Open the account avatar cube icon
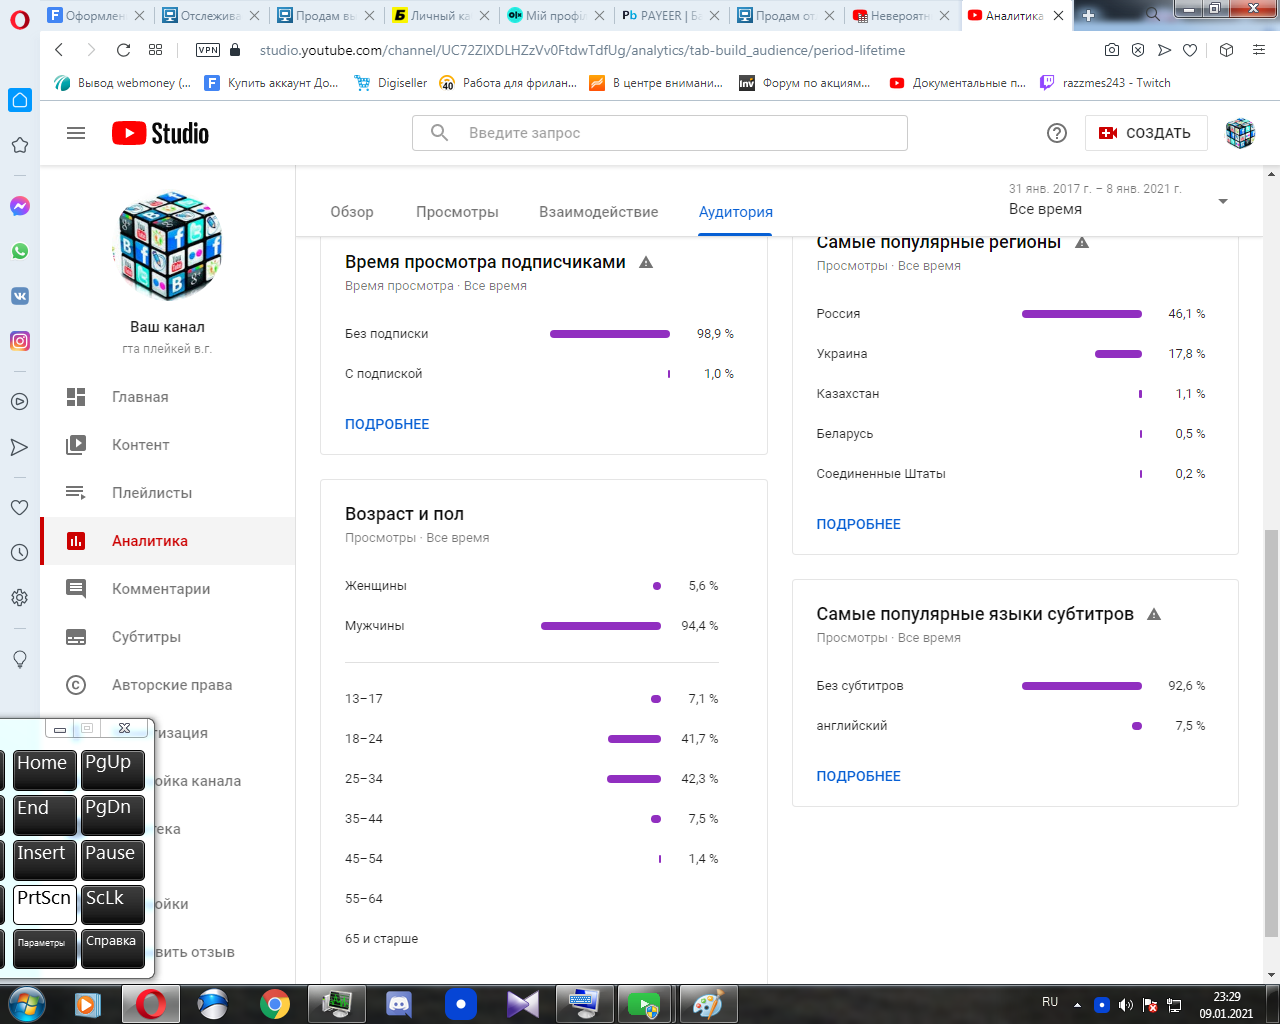The image size is (1280, 1024). [1240, 133]
